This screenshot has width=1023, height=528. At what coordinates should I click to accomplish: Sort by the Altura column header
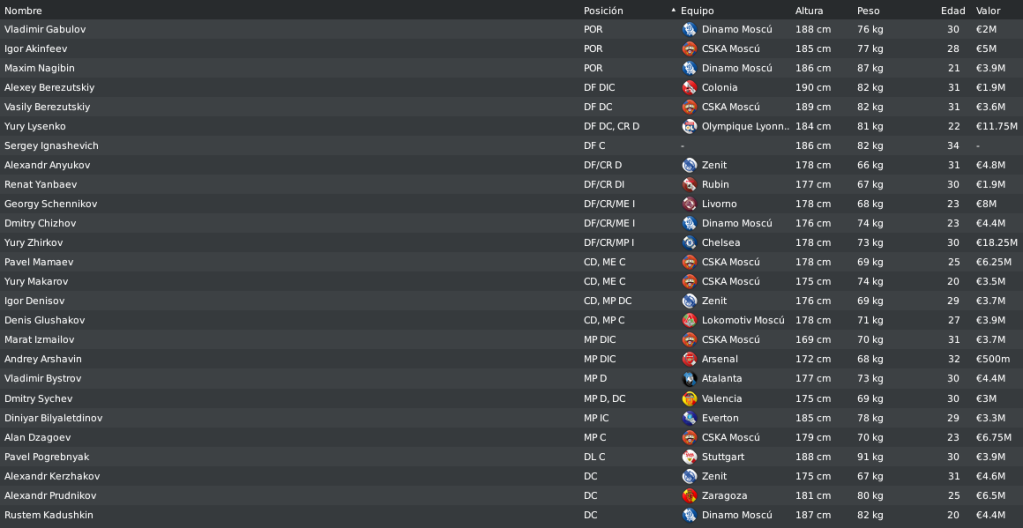click(809, 10)
